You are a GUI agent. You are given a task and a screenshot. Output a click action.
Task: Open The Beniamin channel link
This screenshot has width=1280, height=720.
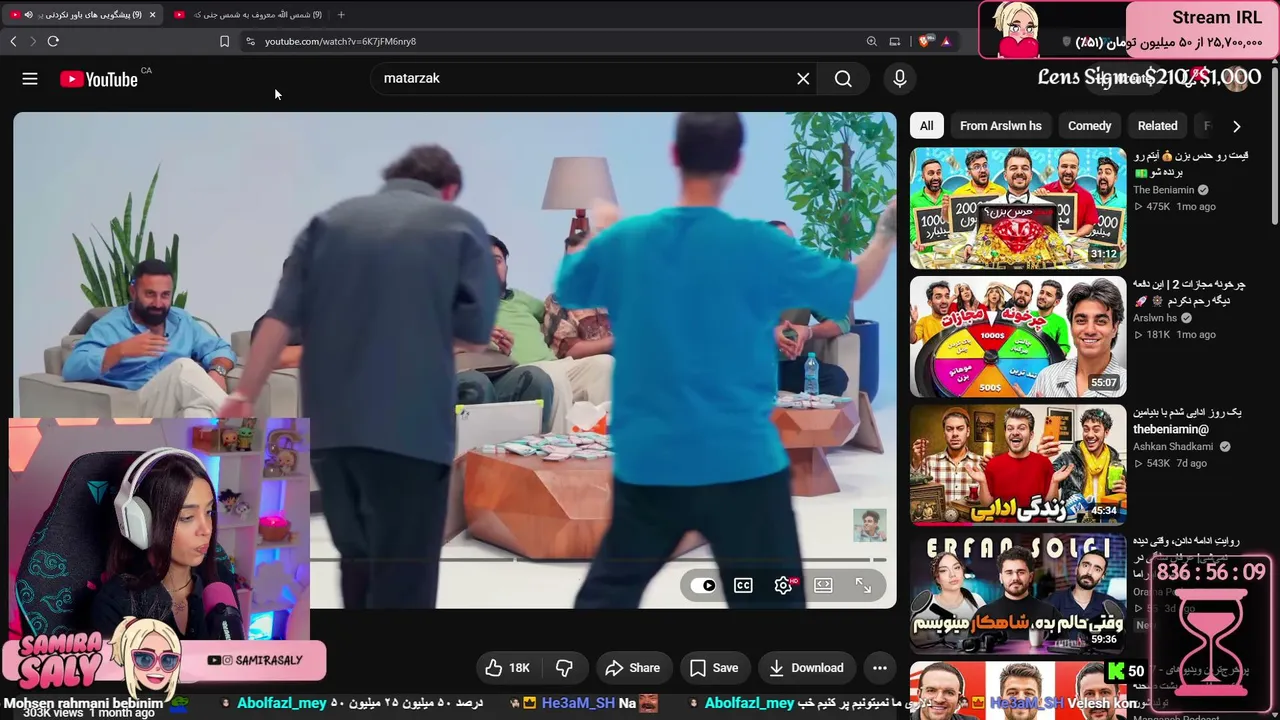[x=1163, y=190]
